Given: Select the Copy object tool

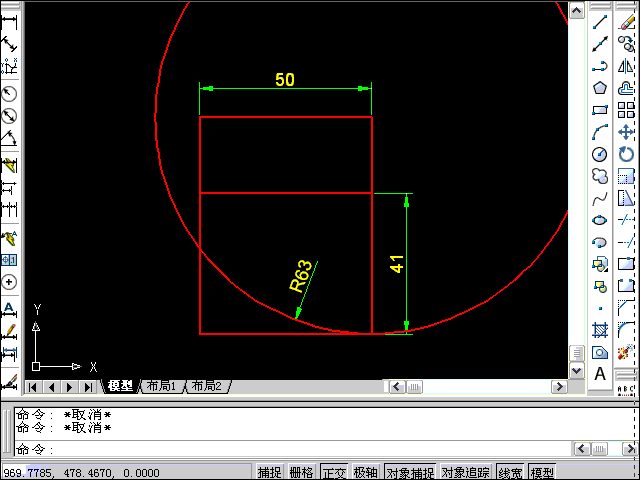Looking at the screenshot, I should coord(626,44).
